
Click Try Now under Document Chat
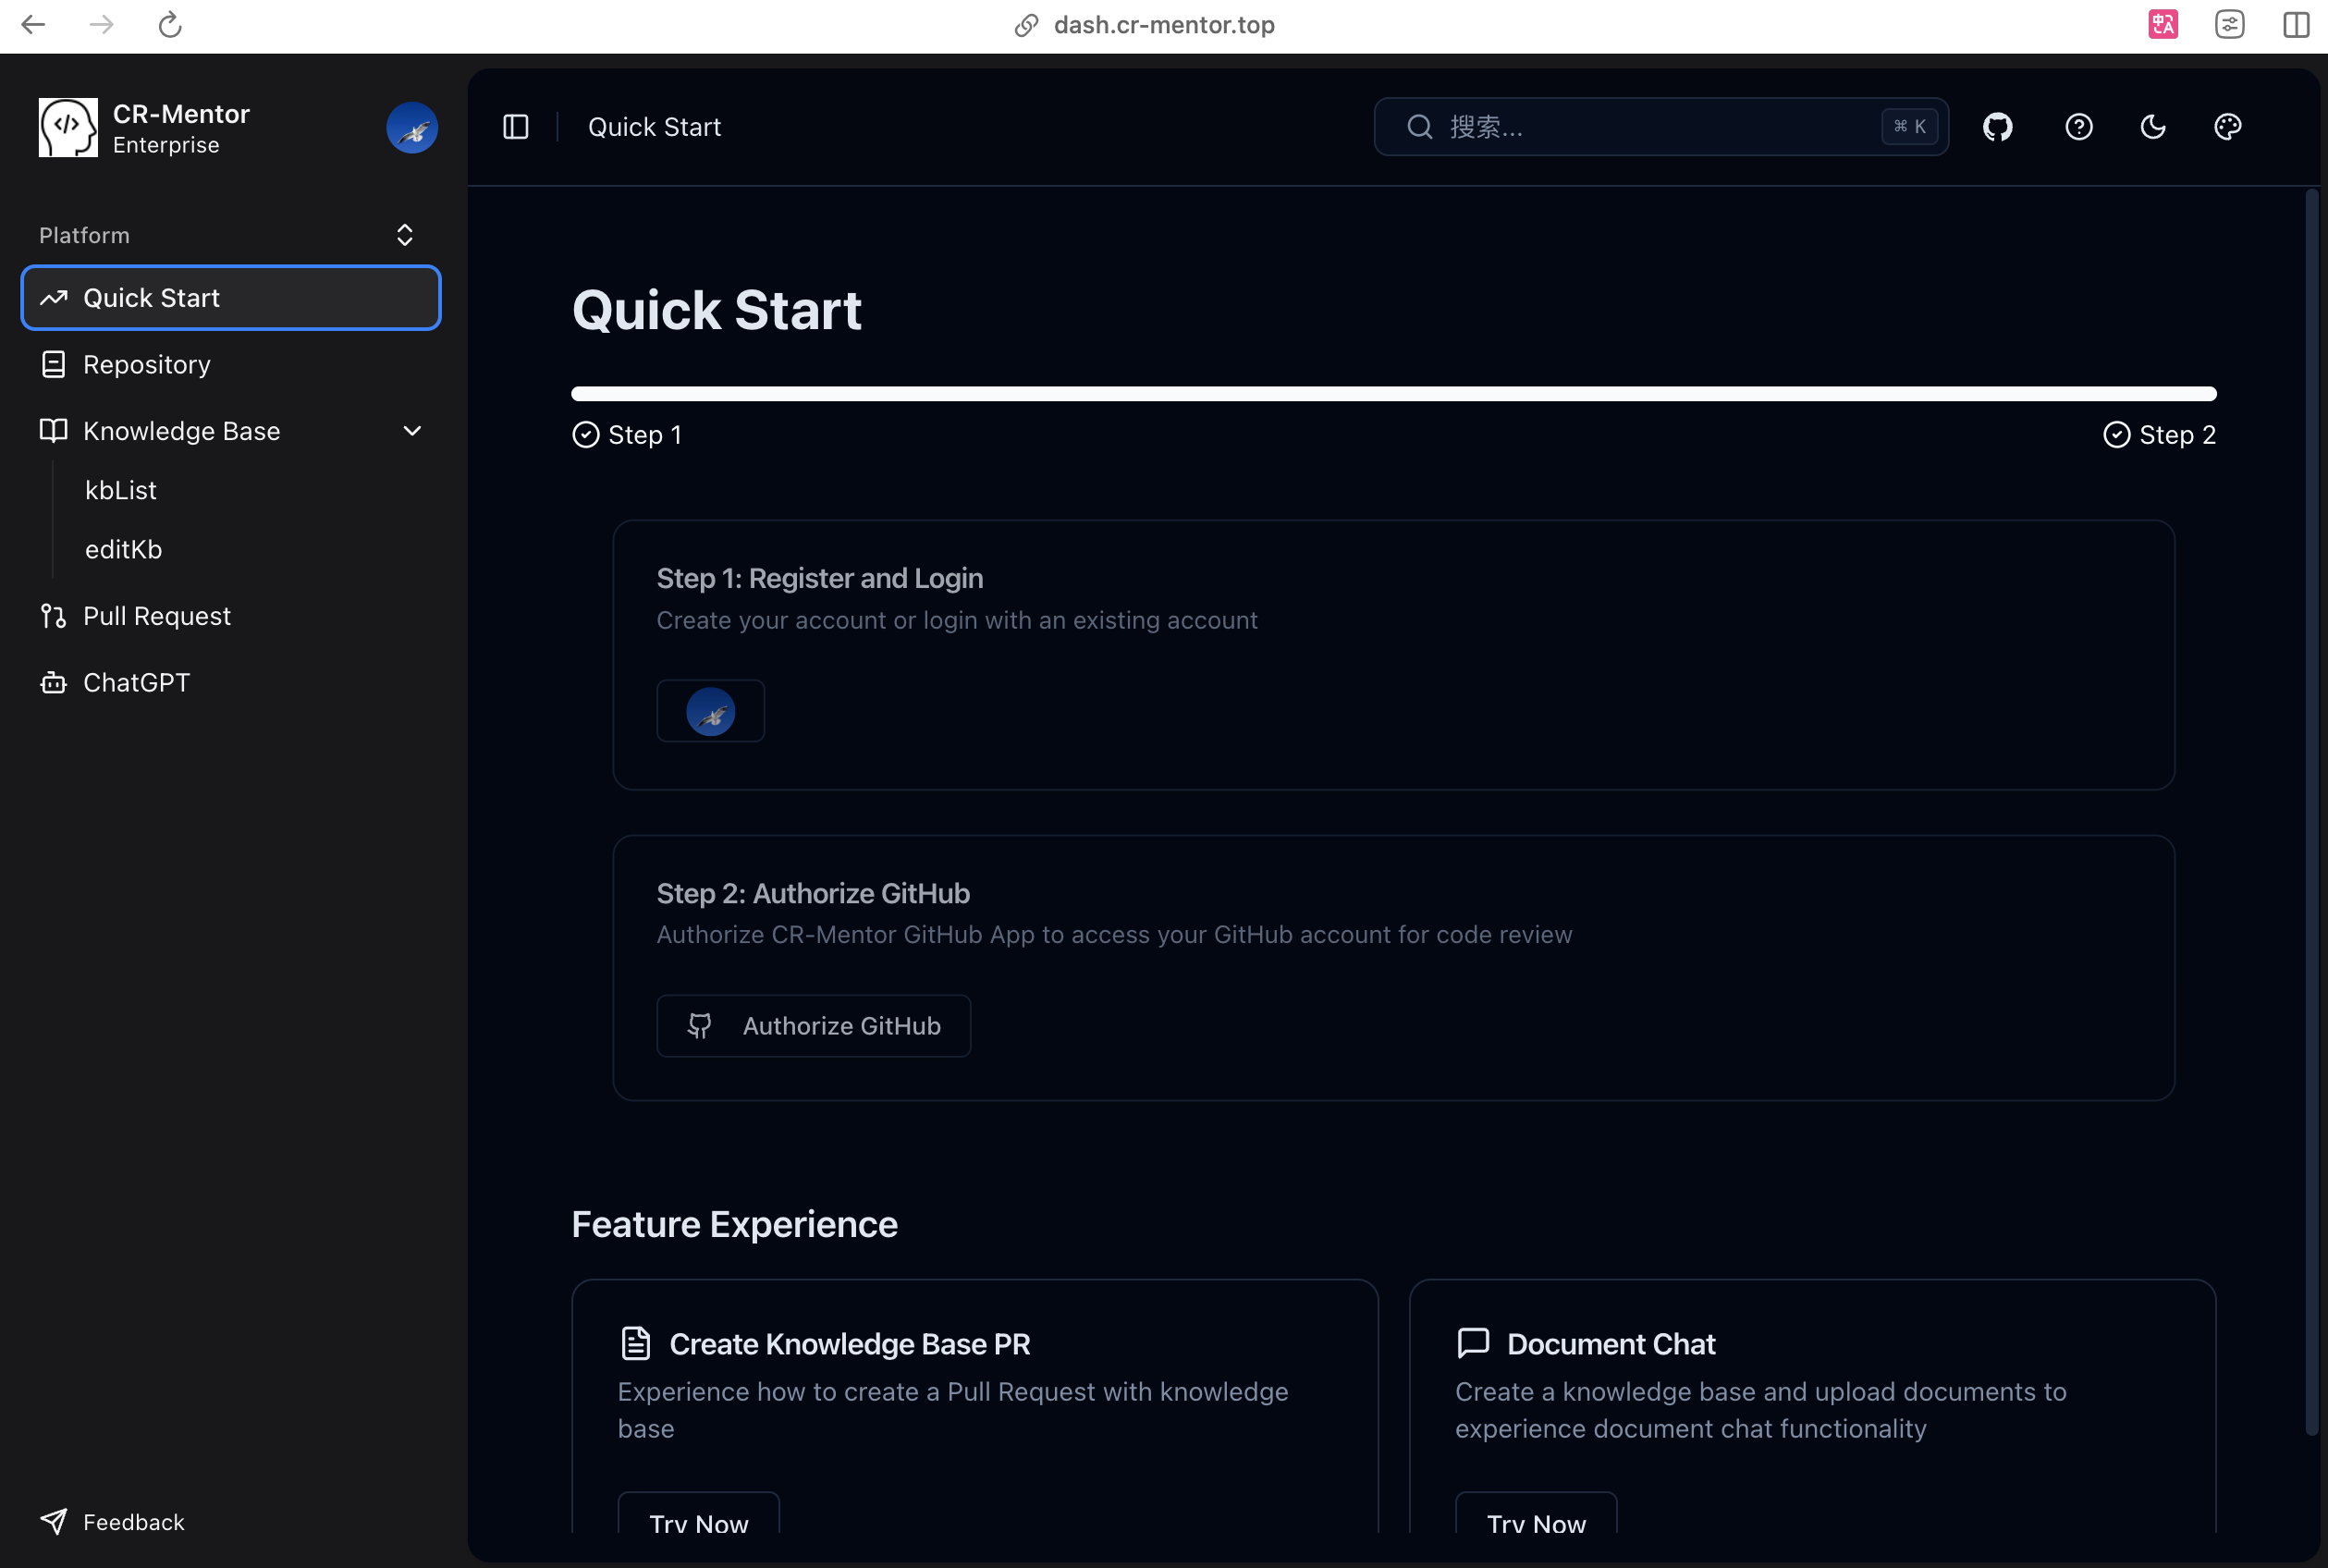[x=1535, y=1522]
